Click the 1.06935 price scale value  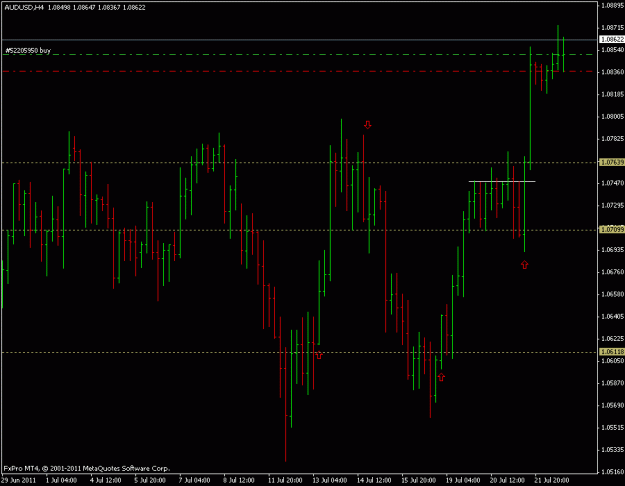click(612, 250)
